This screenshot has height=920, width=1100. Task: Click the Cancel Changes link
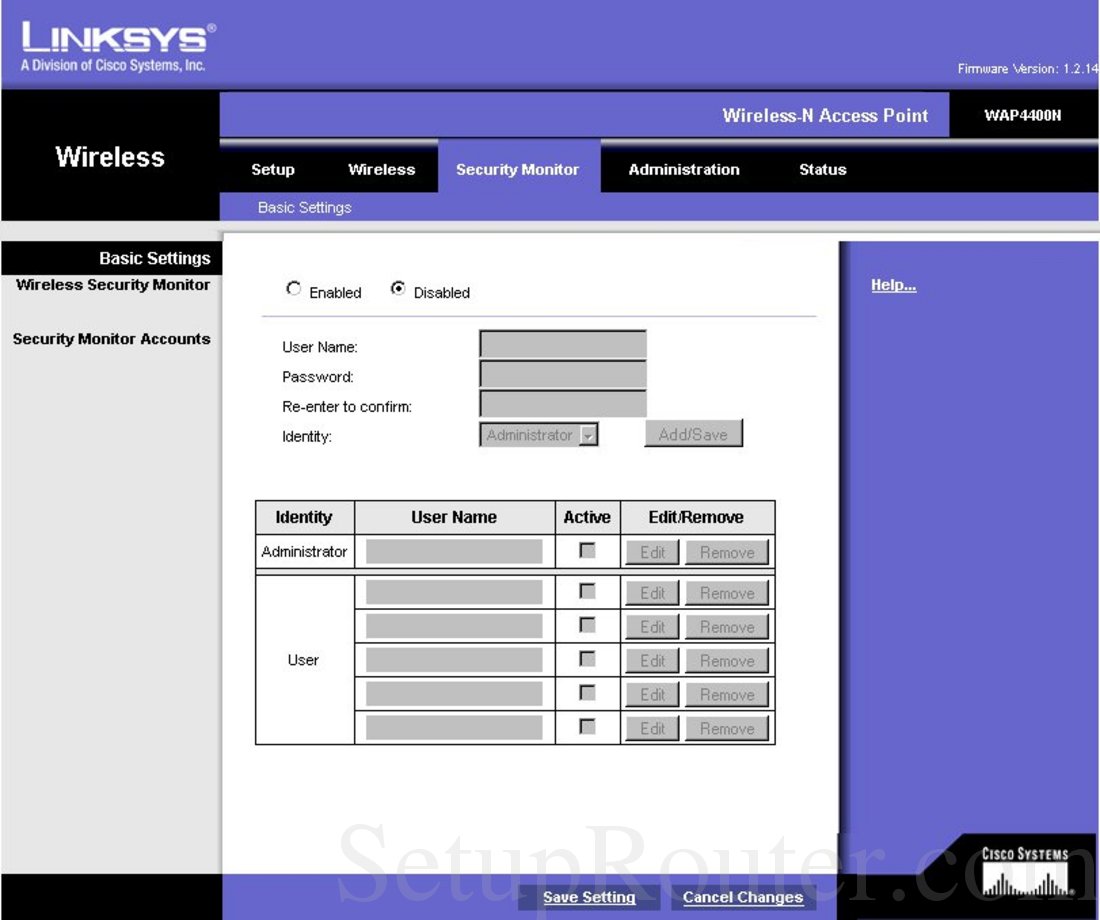[743, 897]
